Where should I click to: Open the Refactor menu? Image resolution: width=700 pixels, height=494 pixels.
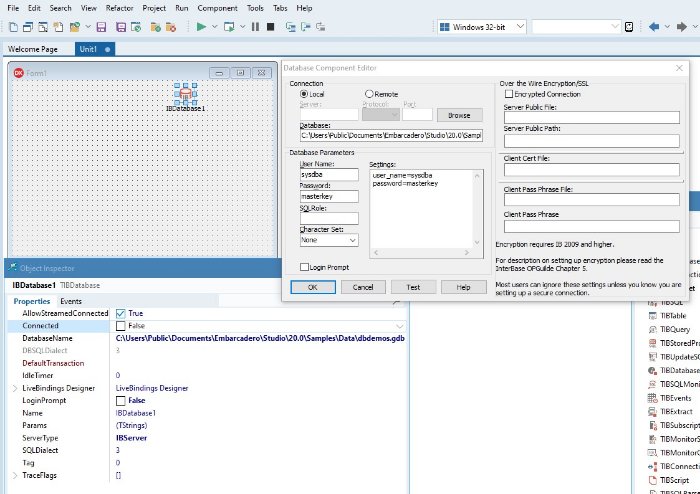(x=119, y=8)
